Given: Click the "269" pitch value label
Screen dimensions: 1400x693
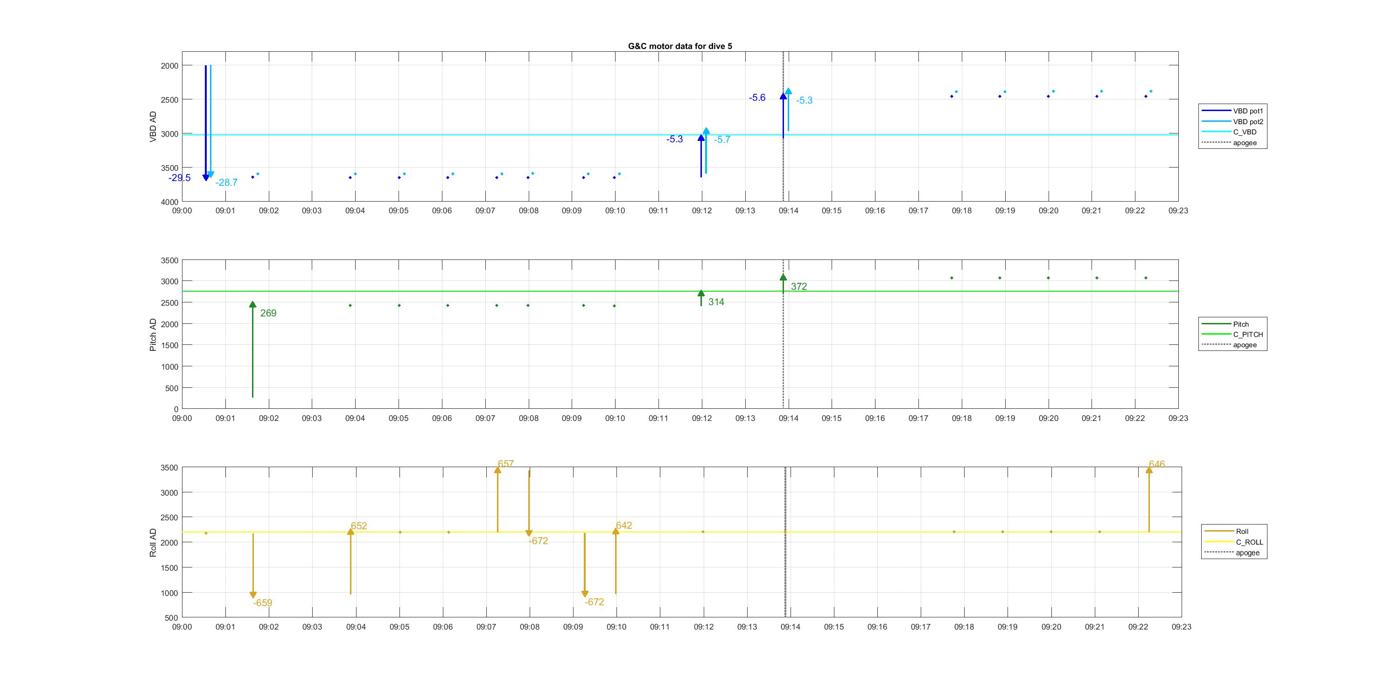Looking at the screenshot, I should click(268, 313).
